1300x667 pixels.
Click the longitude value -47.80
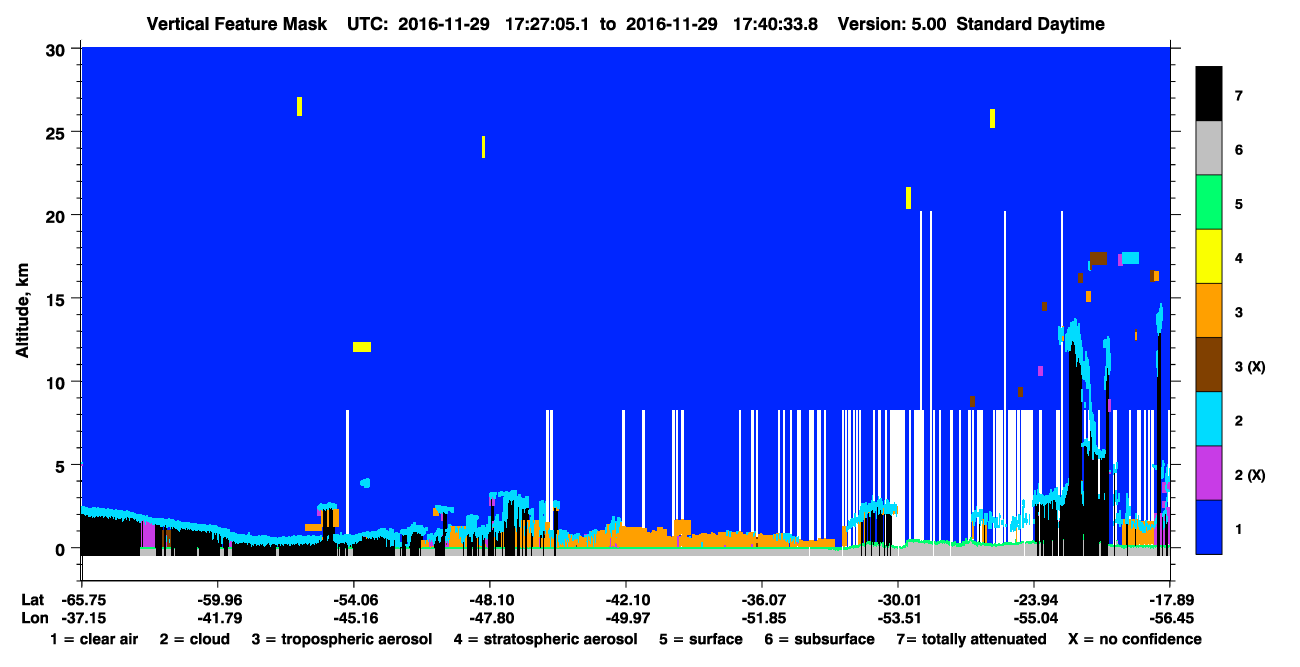pos(489,618)
